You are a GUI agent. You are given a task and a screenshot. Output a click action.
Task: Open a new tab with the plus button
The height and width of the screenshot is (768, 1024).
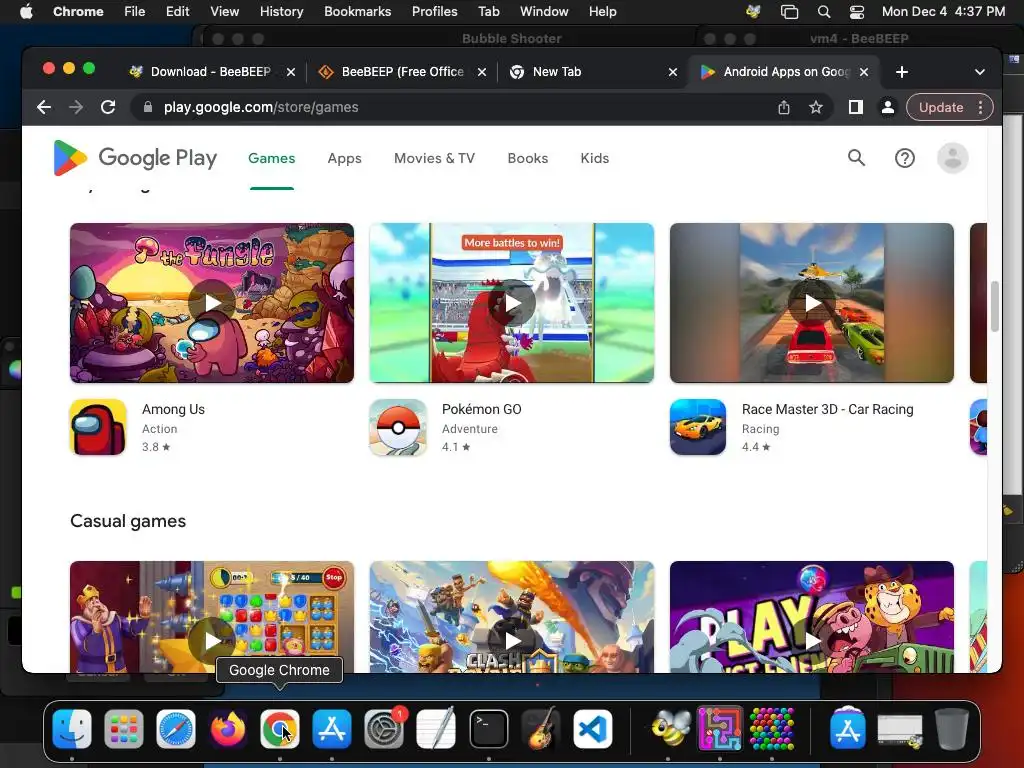pos(902,72)
